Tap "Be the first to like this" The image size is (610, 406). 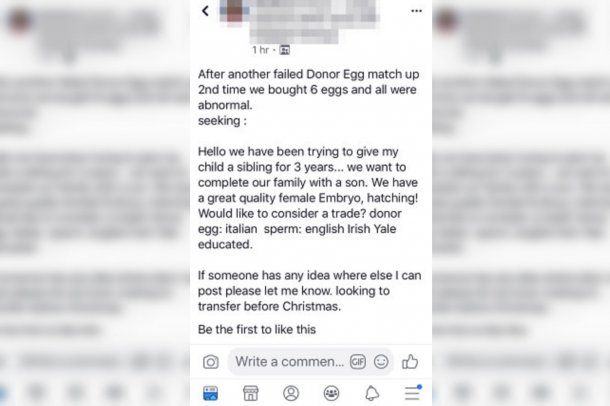(x=257, y=329)
